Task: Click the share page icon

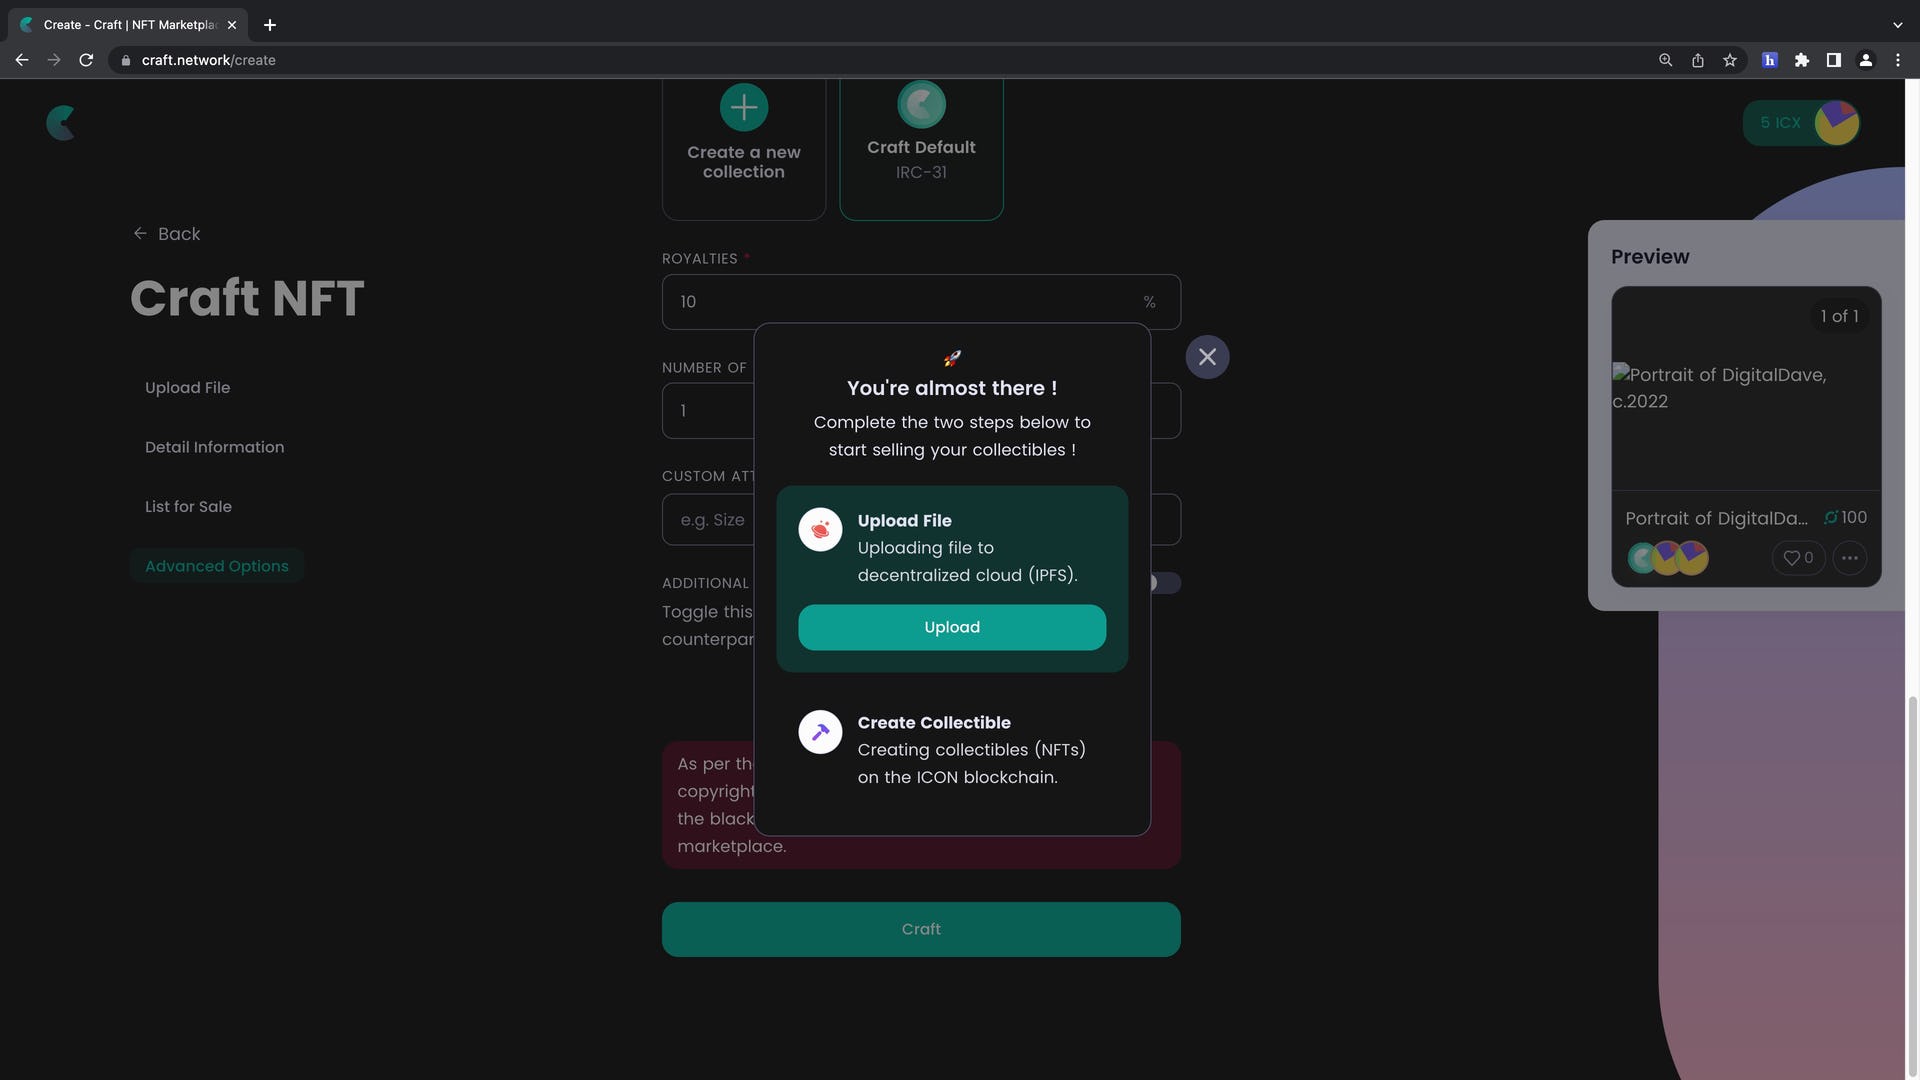Action: pos(1697,60)
